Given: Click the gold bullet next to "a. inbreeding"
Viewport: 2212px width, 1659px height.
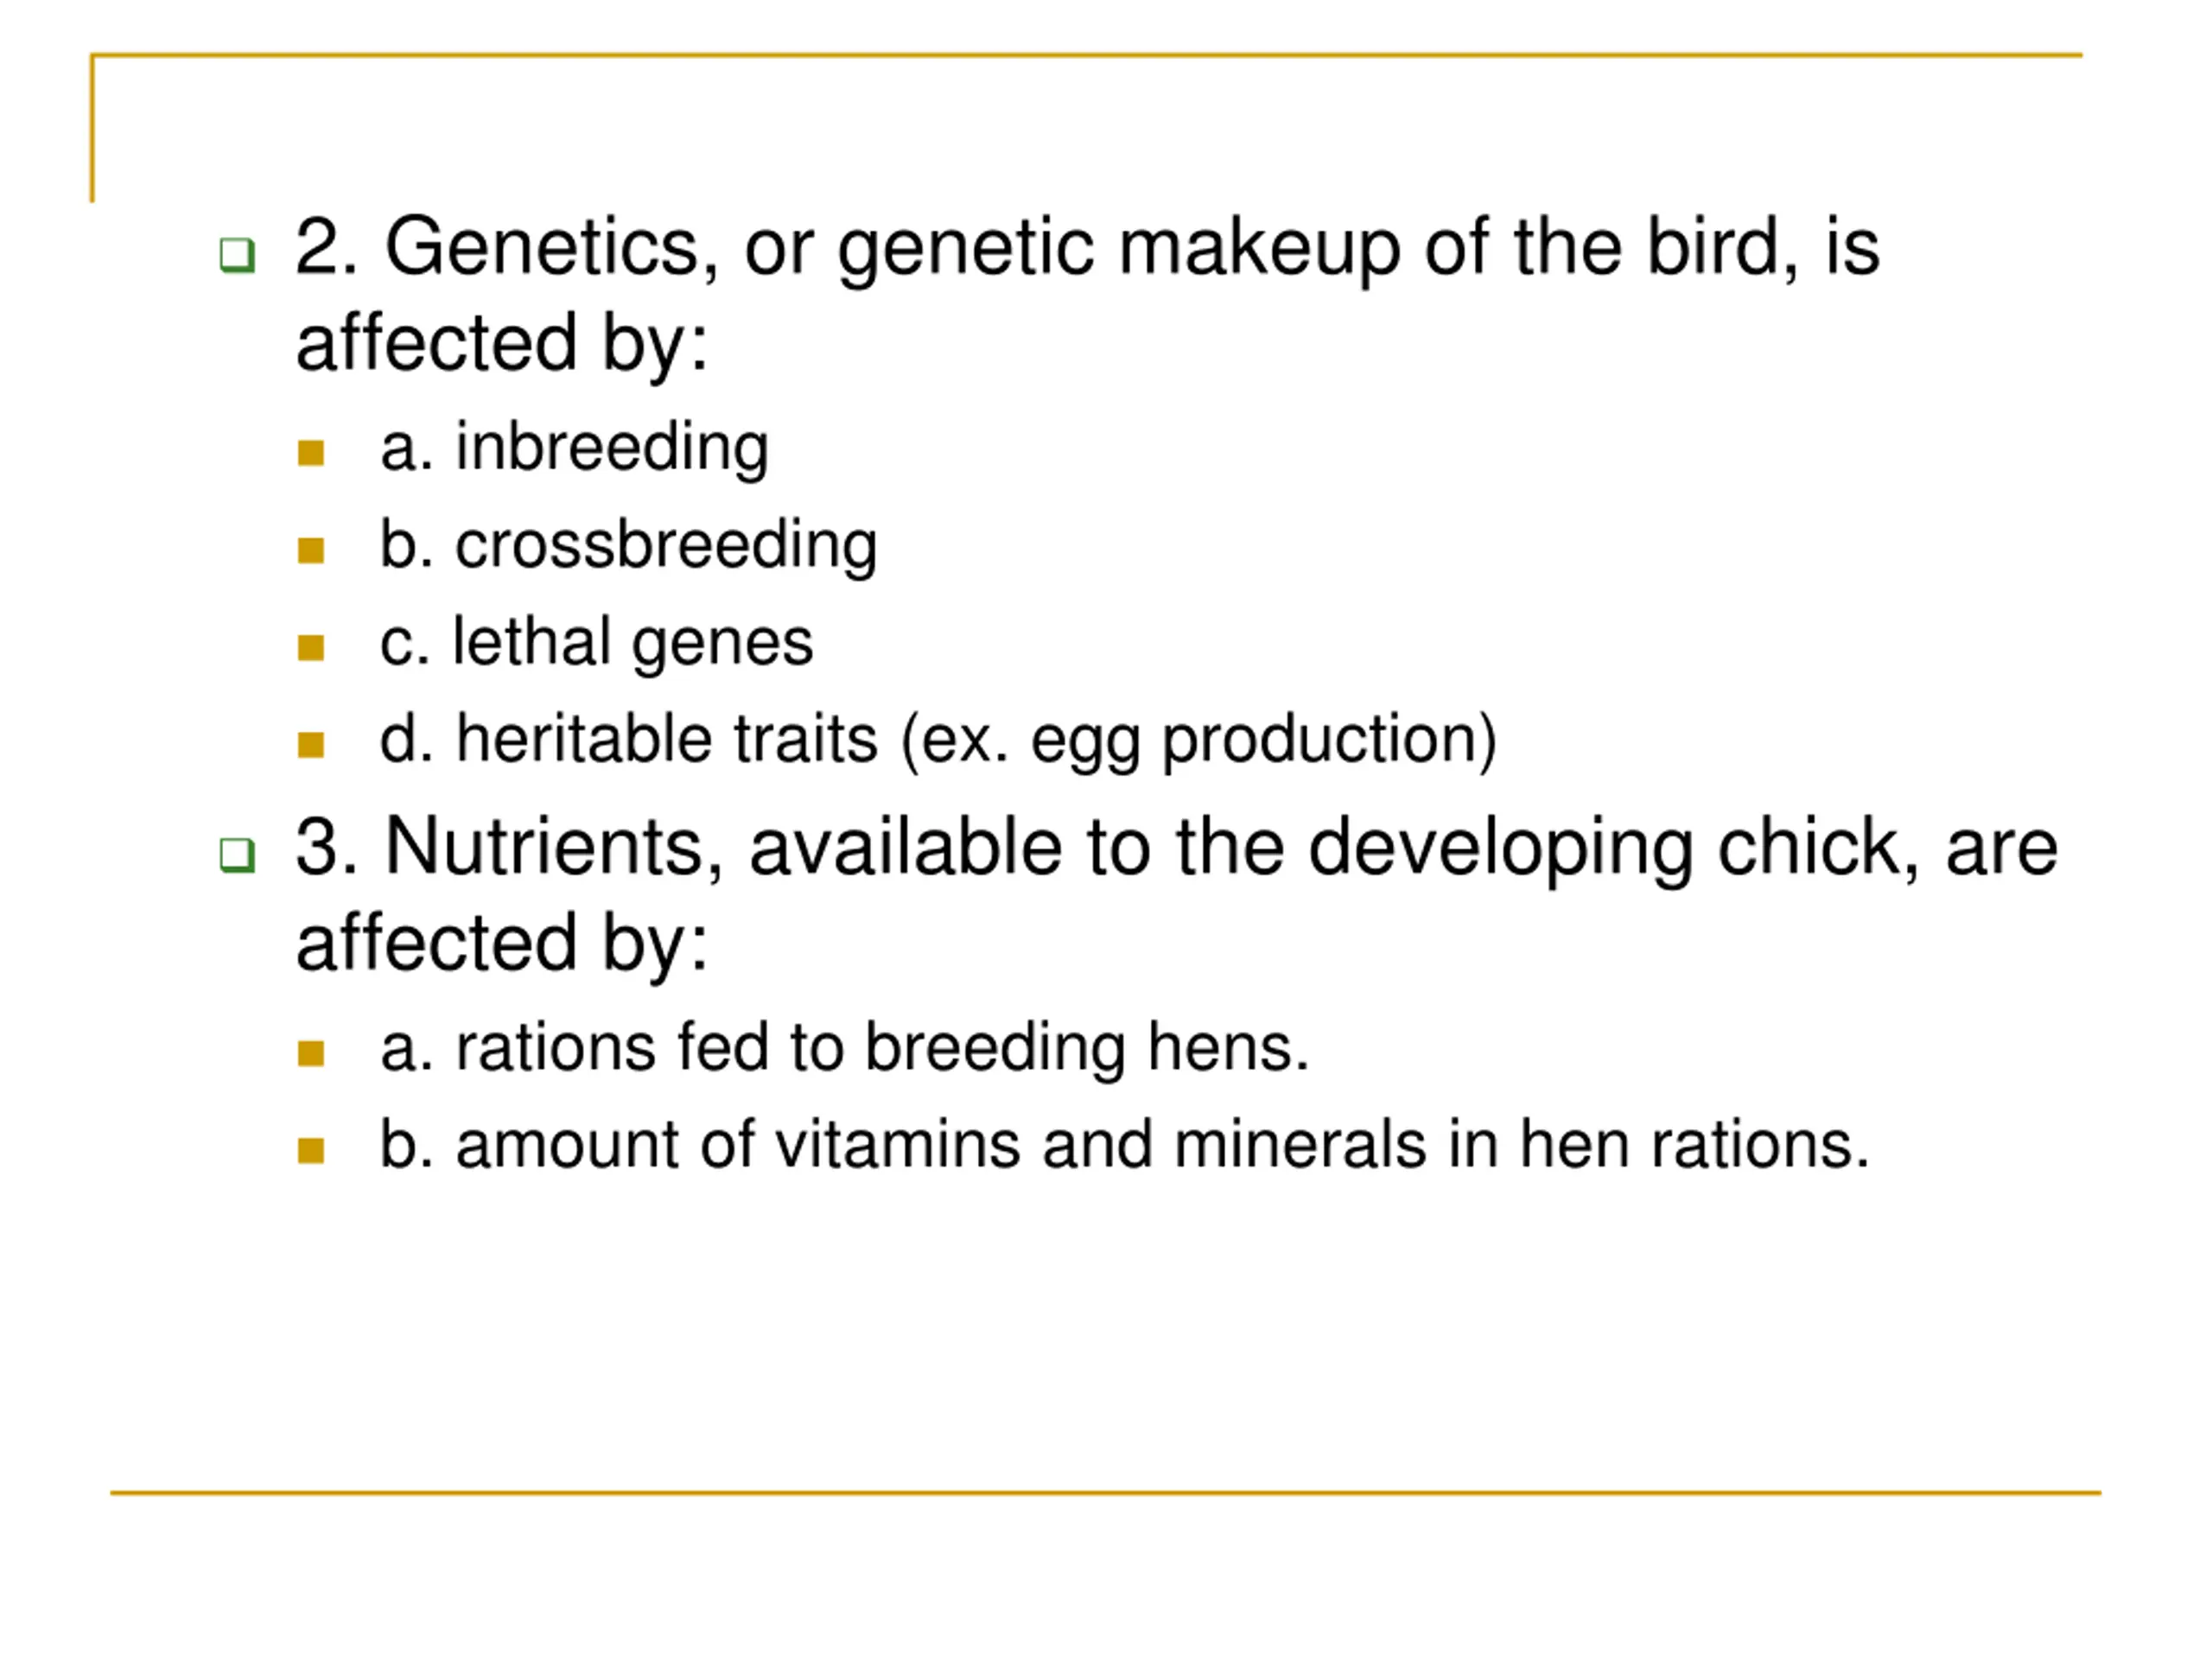Looking at the screenshot, I should (311, 453).
